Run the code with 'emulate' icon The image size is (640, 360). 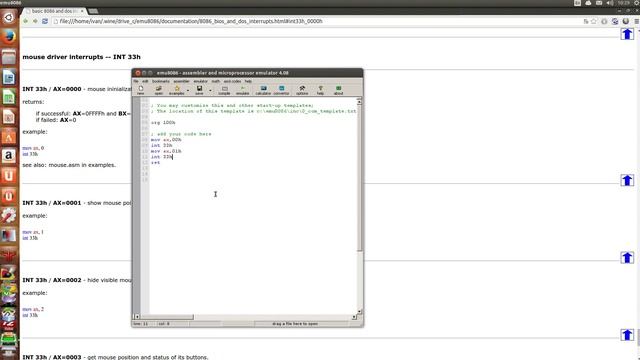click(x=242, y=90)
